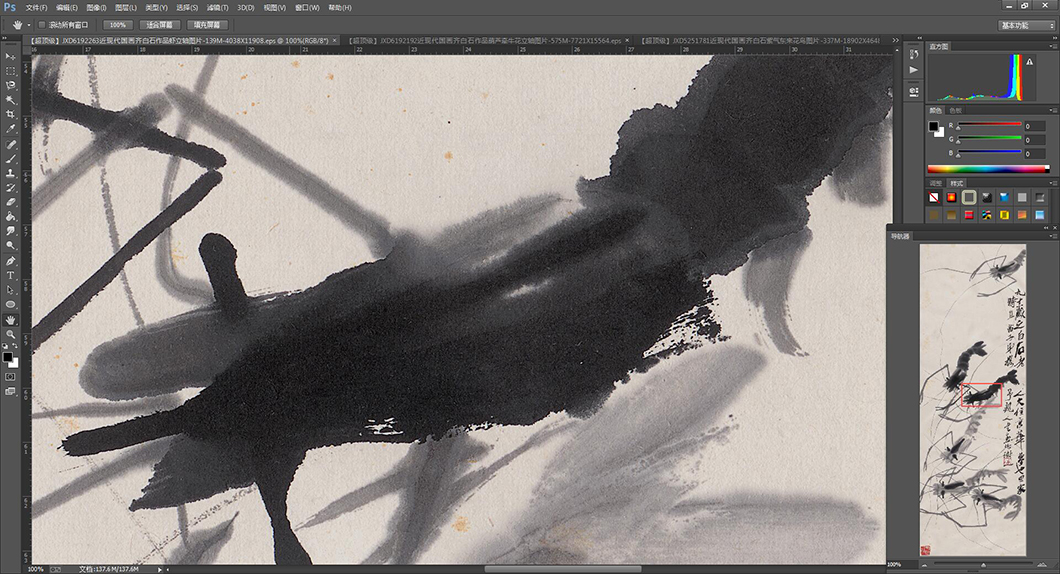Image resolution: width=1060 pixels, height=574 pixels.
Task: Select the Crop tool
Action: coord(10,115)
